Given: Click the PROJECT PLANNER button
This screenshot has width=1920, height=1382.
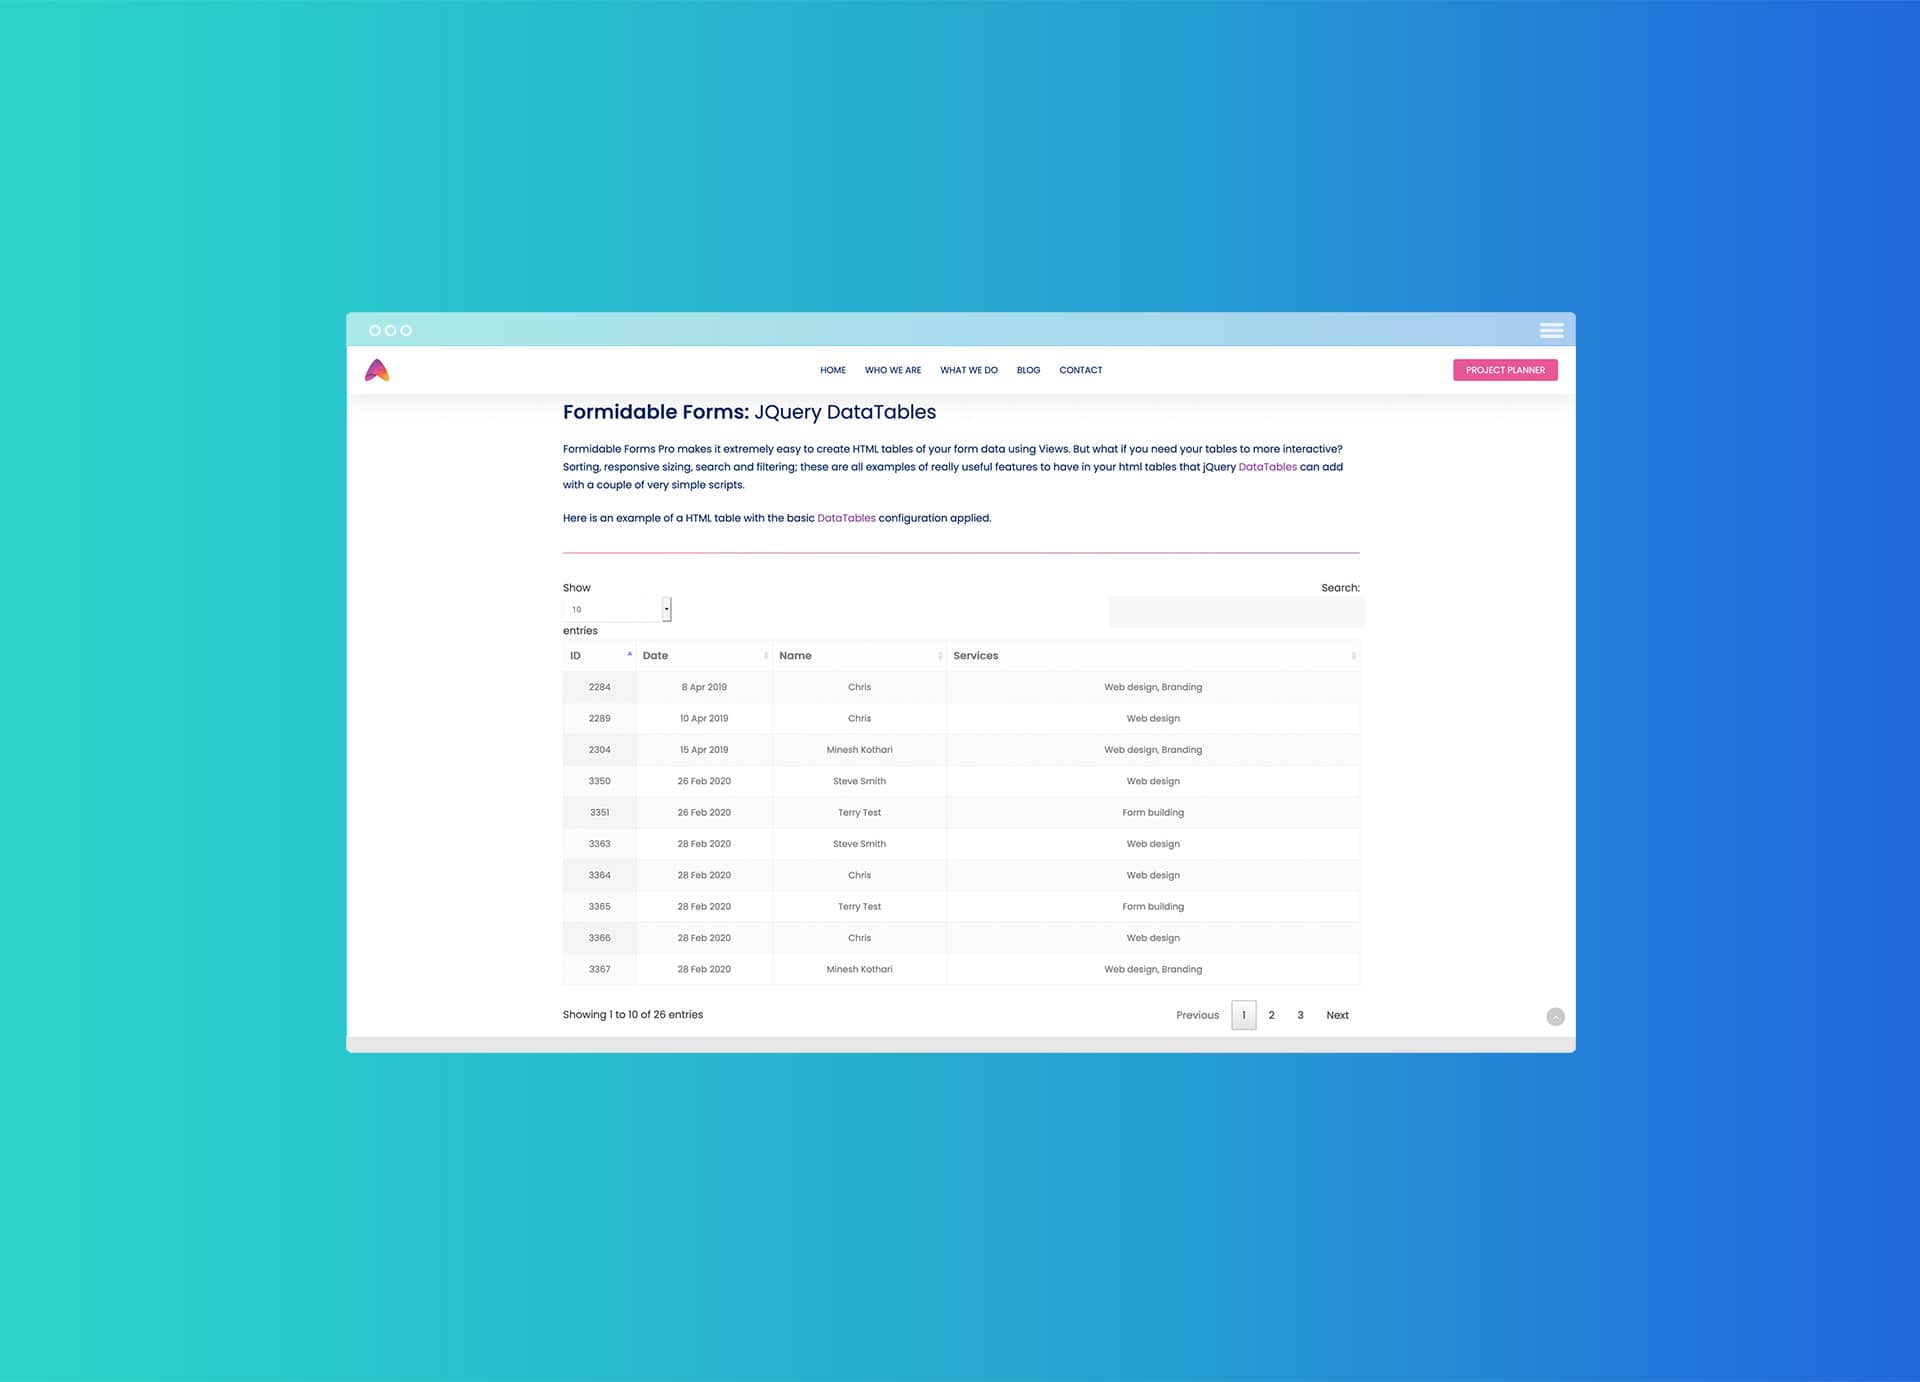Looking at the screenshot, I should coord(1505,369).
